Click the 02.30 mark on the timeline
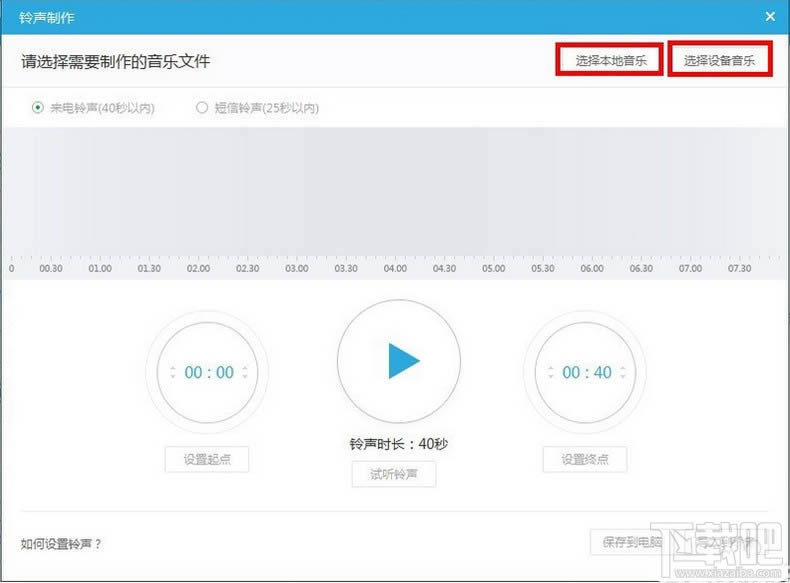 (247, 269)
